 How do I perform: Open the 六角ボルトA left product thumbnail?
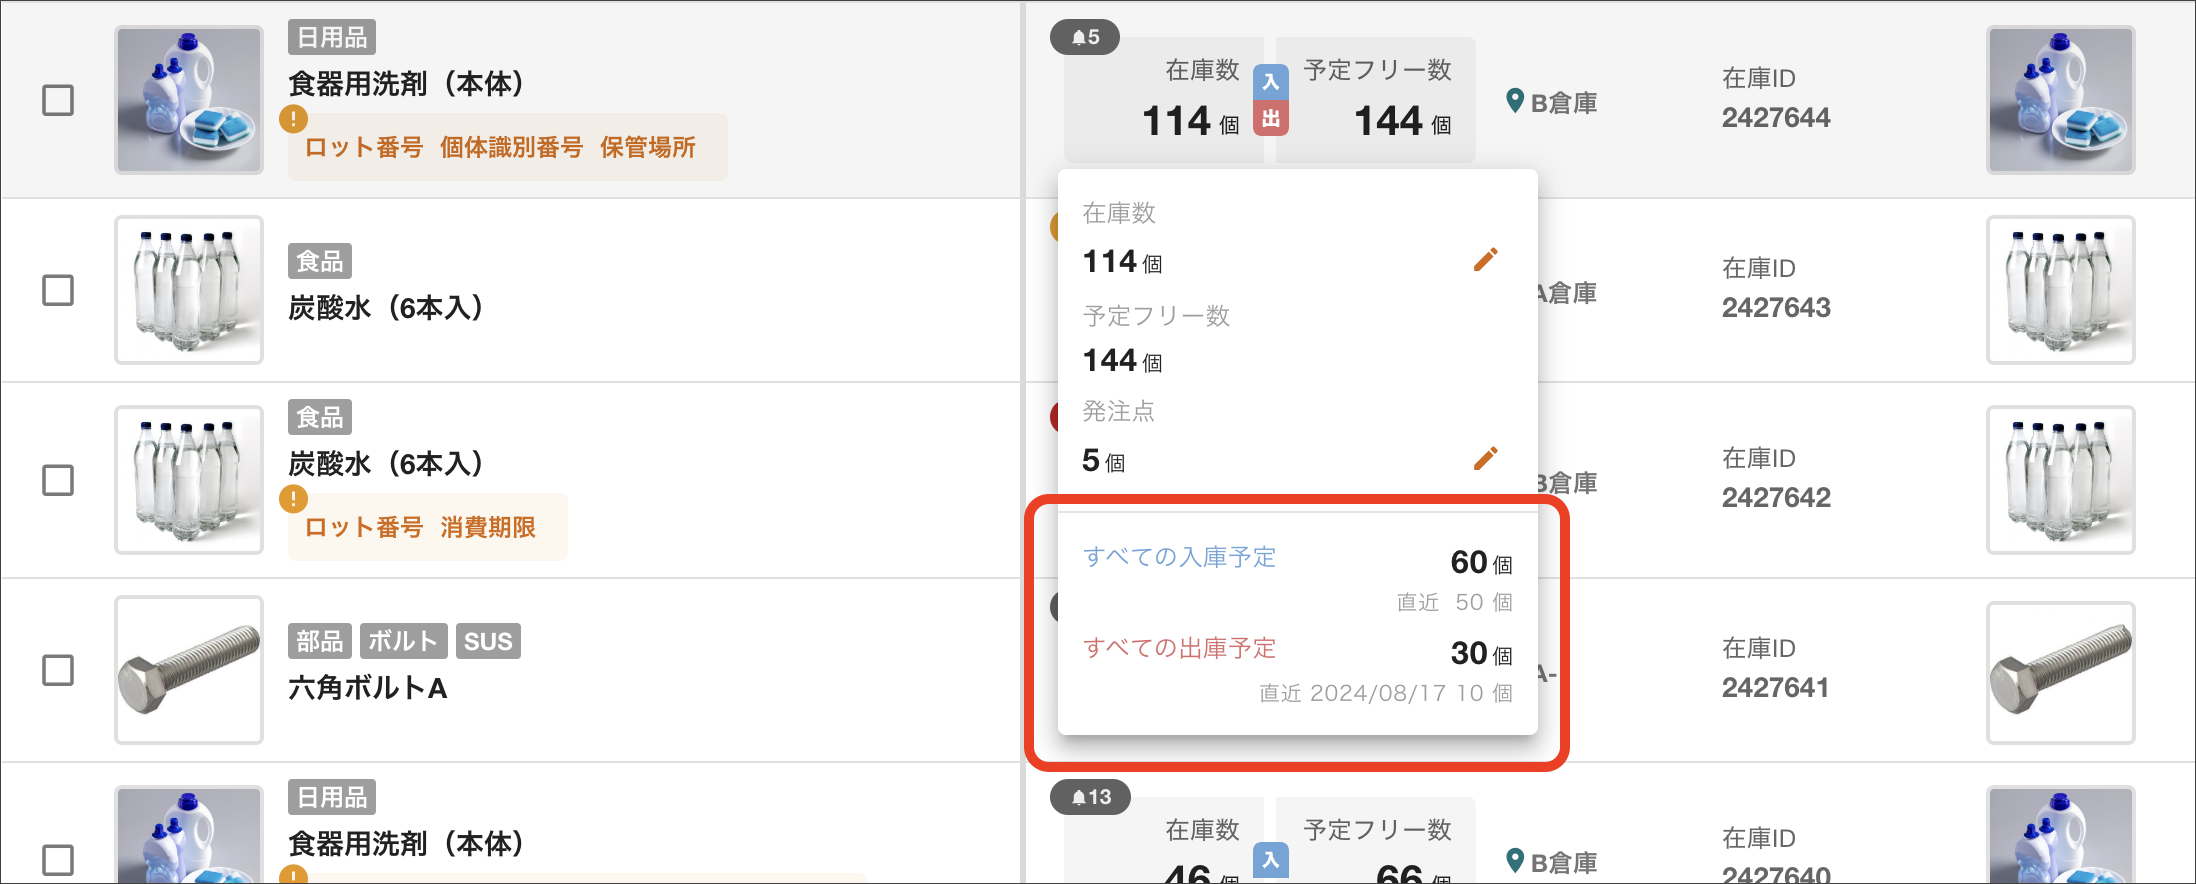(189, 670)
